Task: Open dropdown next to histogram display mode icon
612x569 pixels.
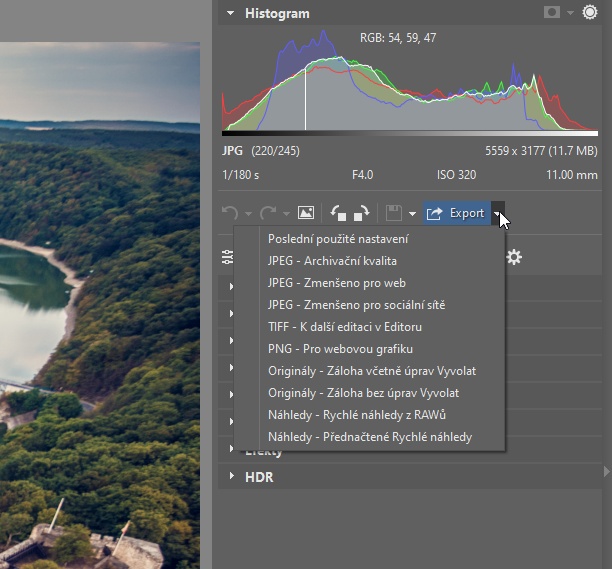Action: click(570, 13)
